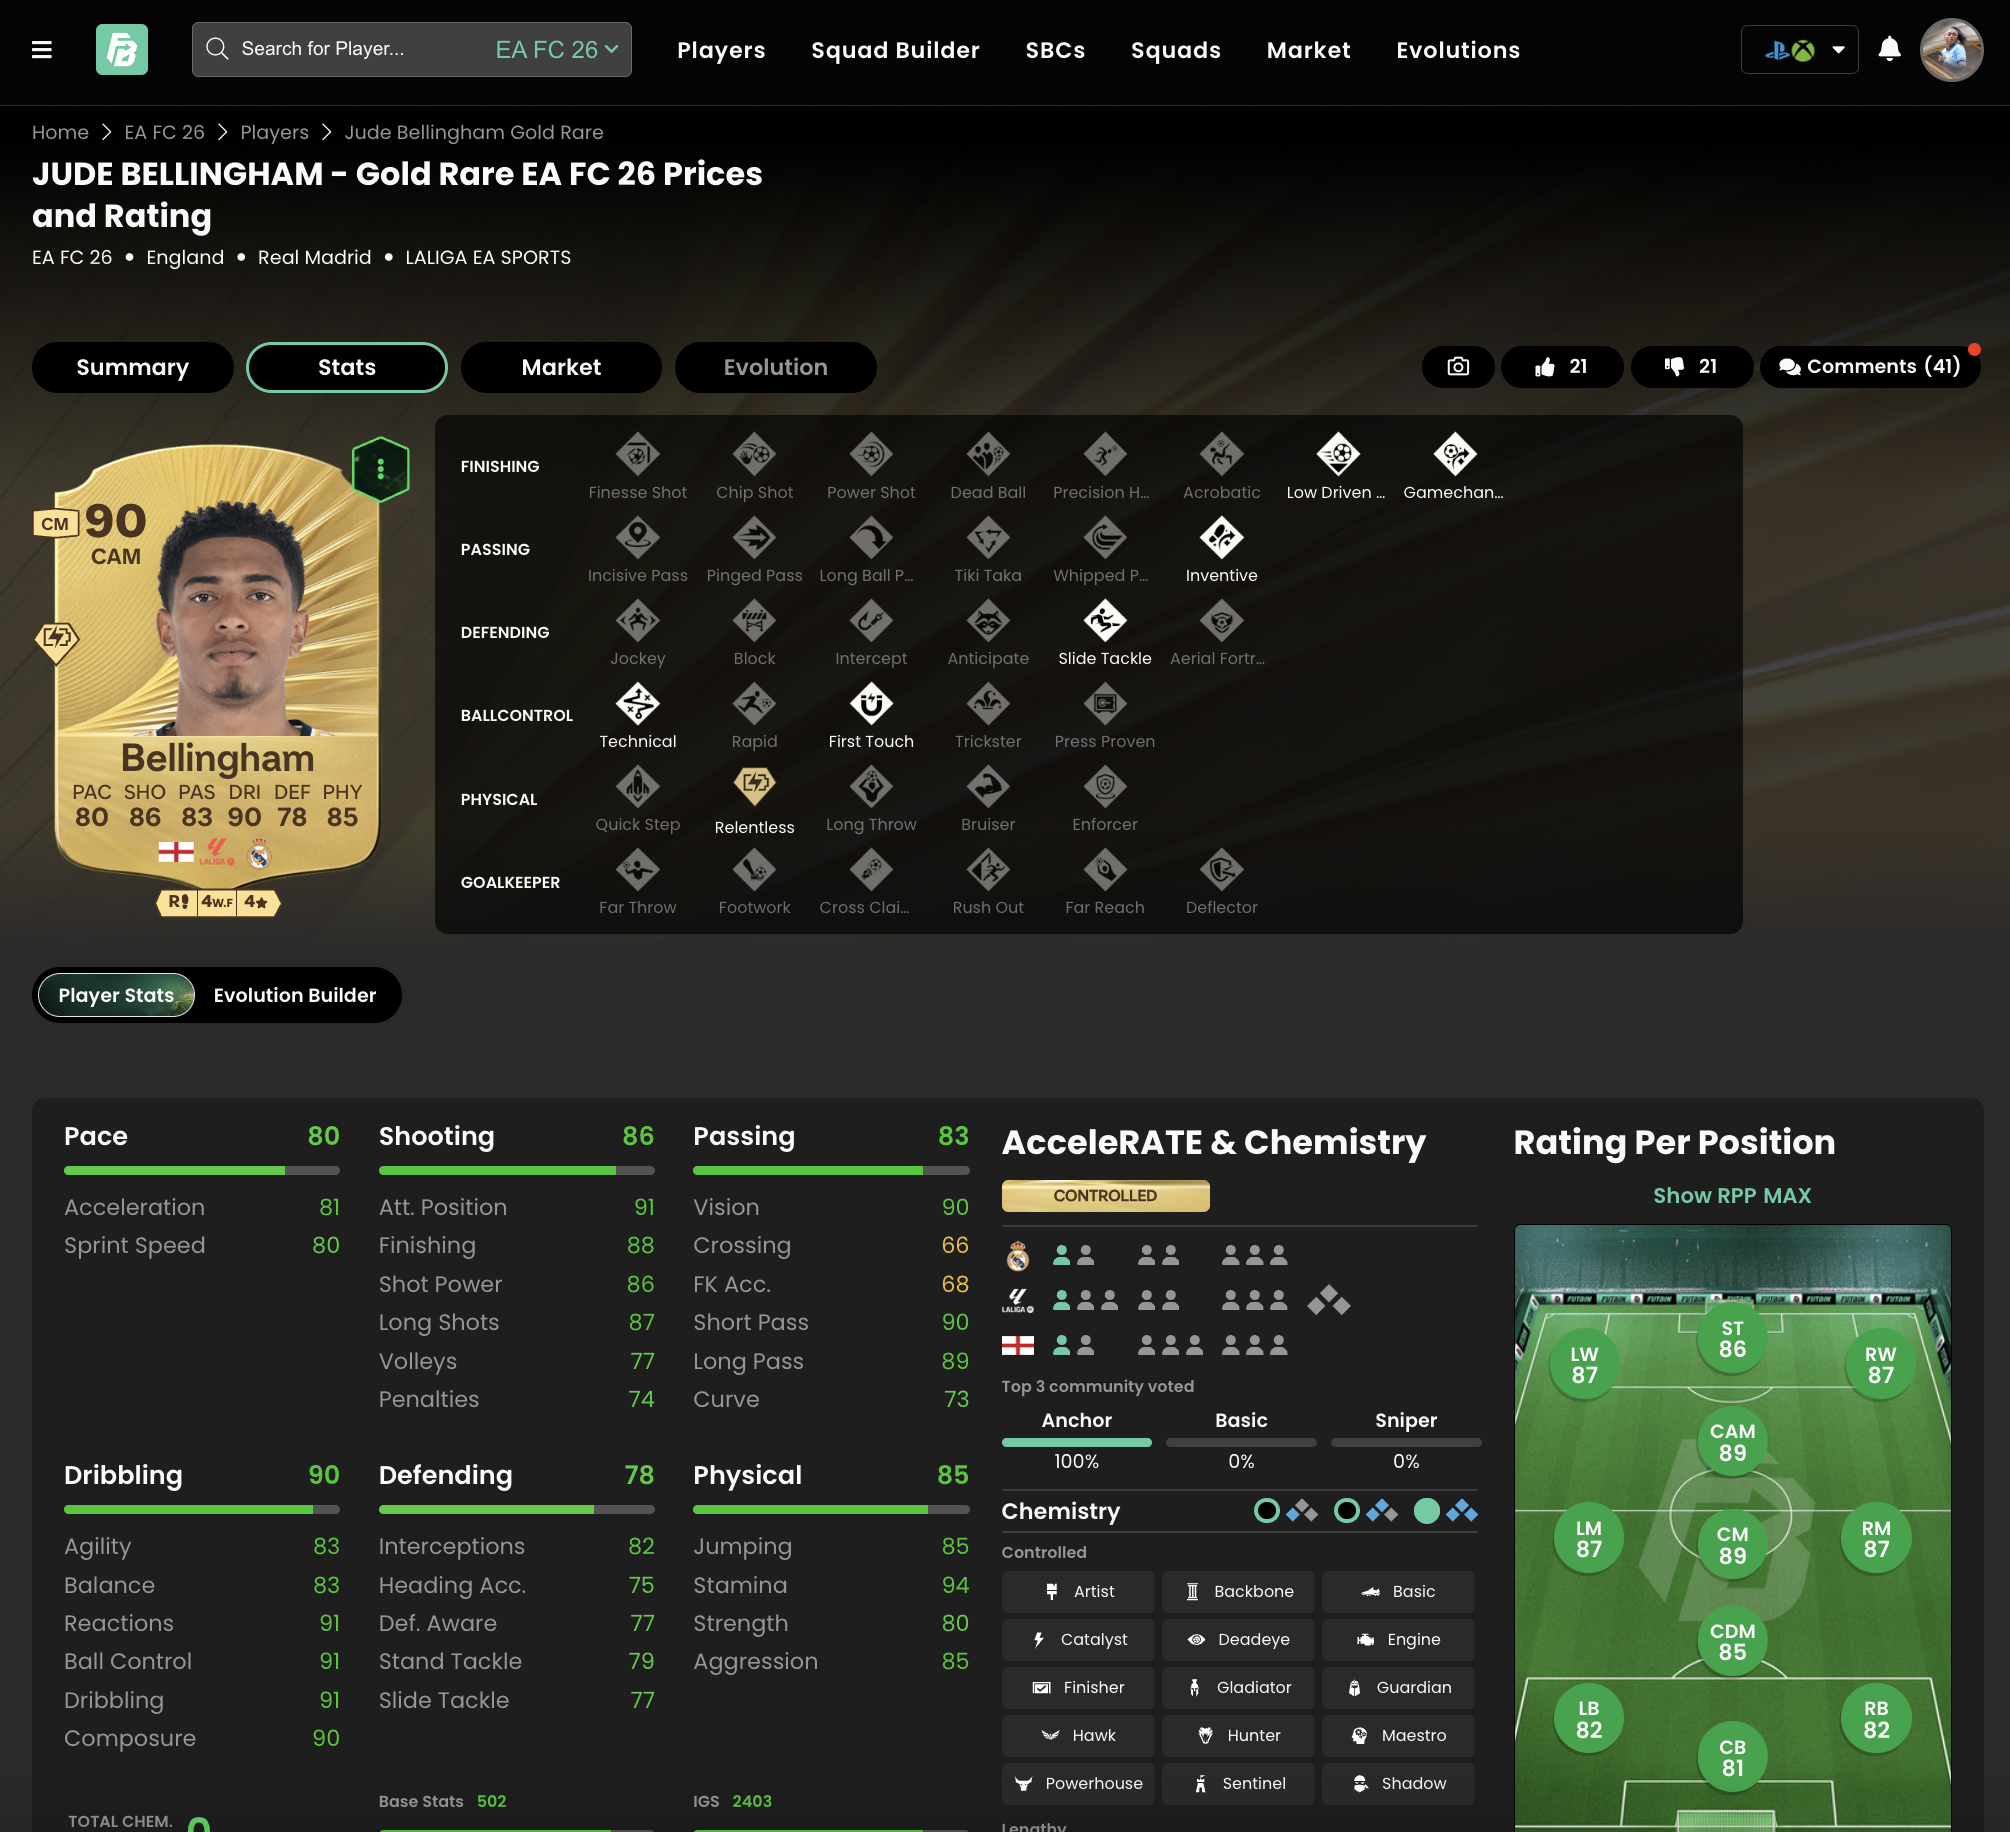Image resolution: width=2010 pixels, height=1832 pixels.
Task: Open the hamburger menu
Action: [x=42, y=50]
